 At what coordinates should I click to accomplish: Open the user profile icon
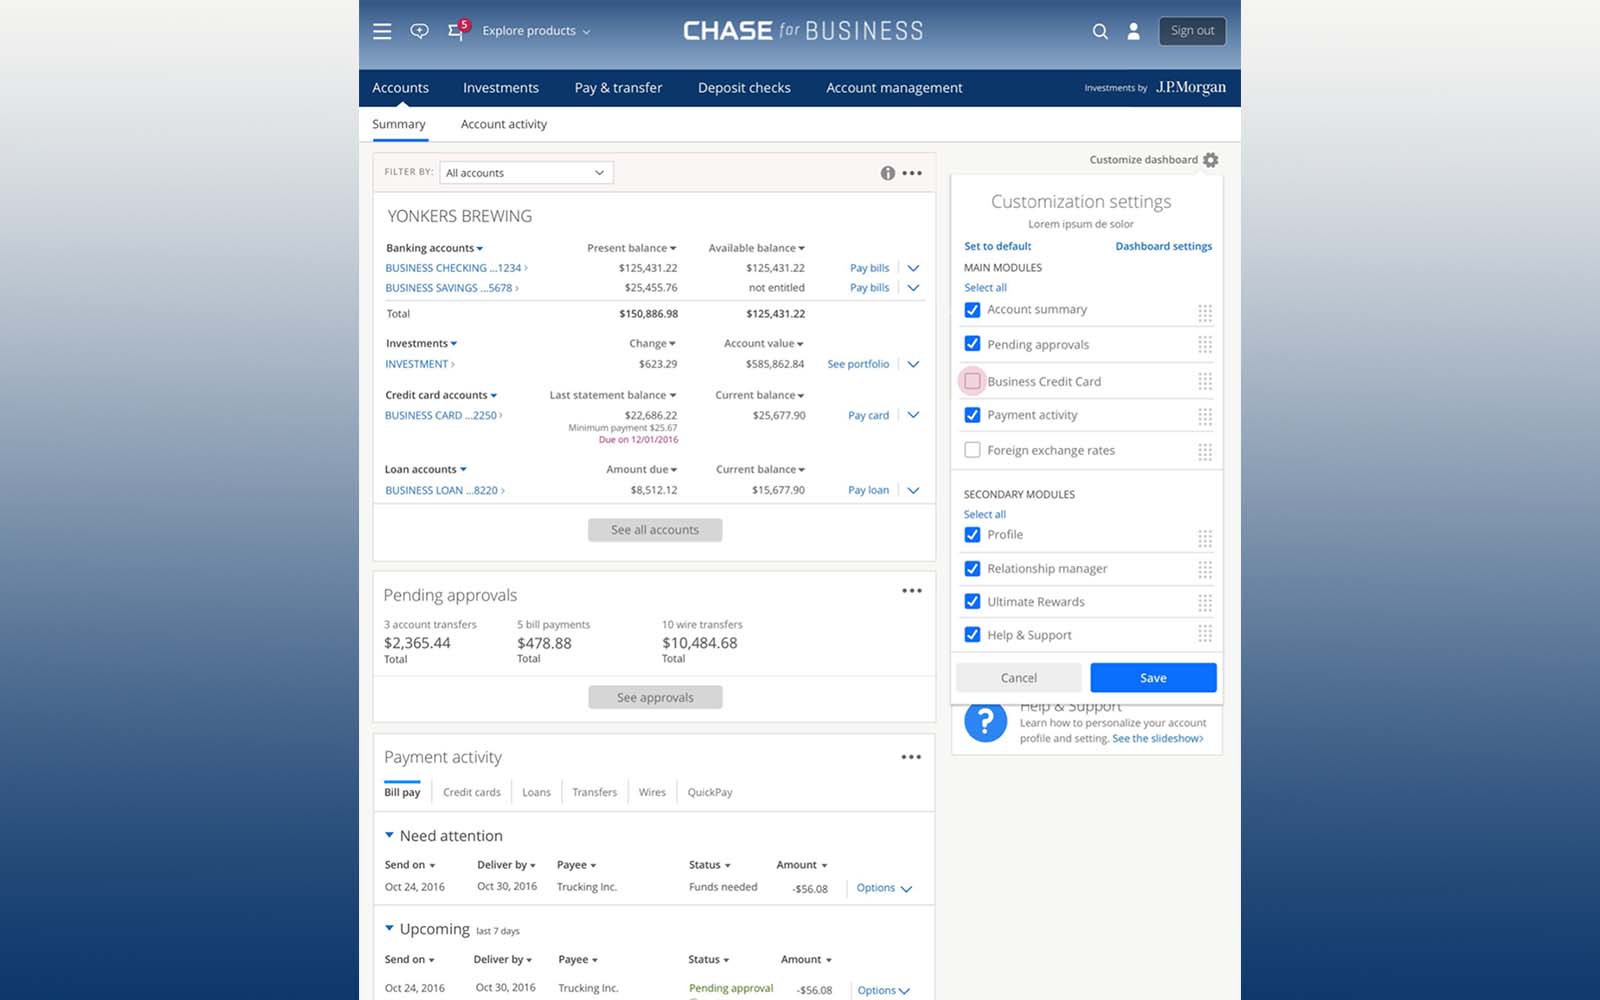1133,31
